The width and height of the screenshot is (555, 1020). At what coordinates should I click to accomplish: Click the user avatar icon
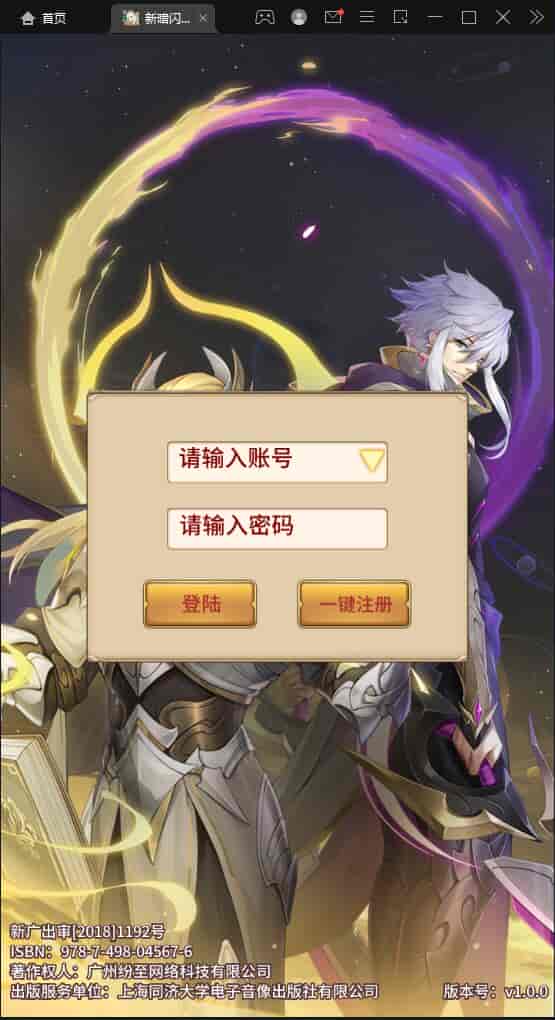[x=299, y=18]
